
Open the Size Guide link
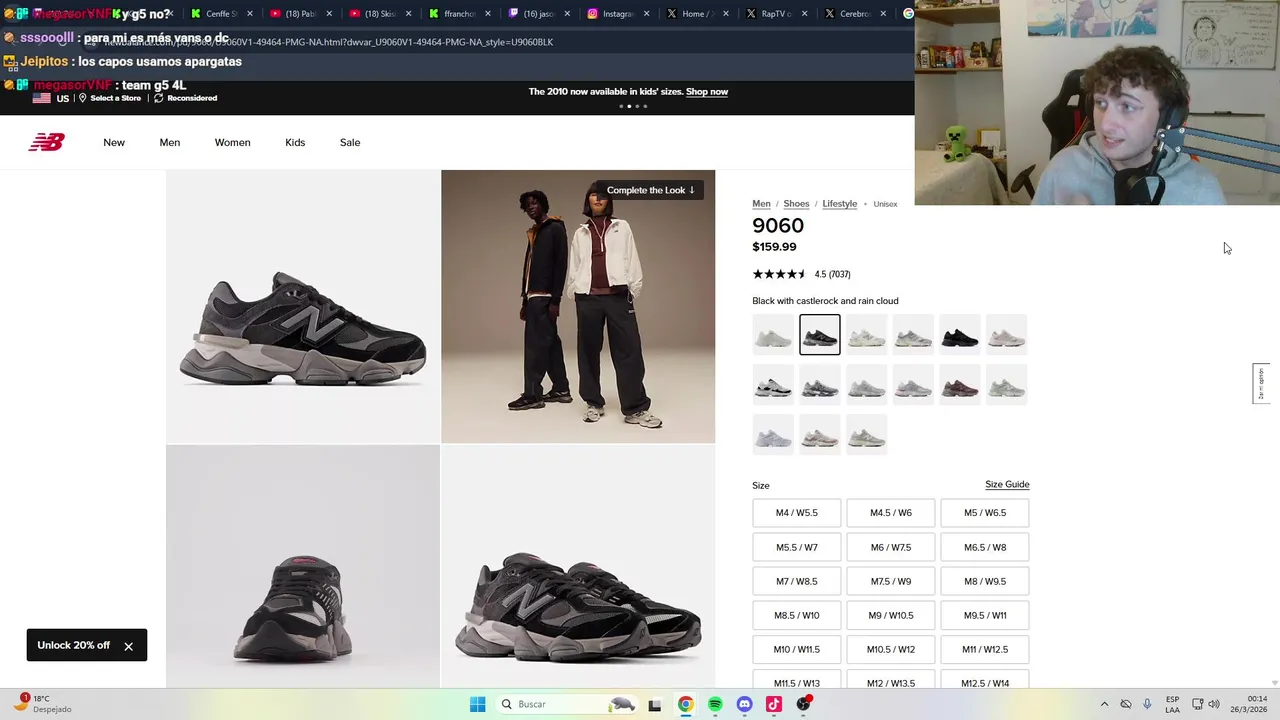click(1007, 484)
